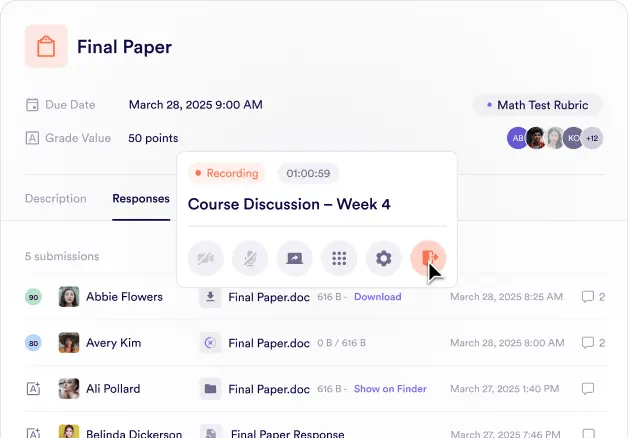The width and height of the screenshot is (628, 438).
Task: Click the Download link for Abbie's paper
Action: [378, 297]
